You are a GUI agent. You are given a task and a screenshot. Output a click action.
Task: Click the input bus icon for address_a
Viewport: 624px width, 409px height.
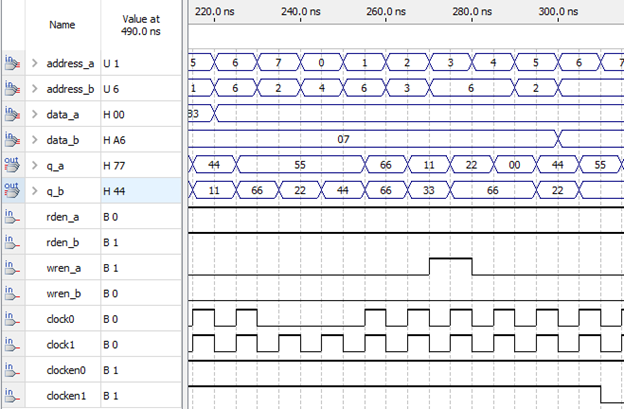pyautogui.click(x=12, y=63)
